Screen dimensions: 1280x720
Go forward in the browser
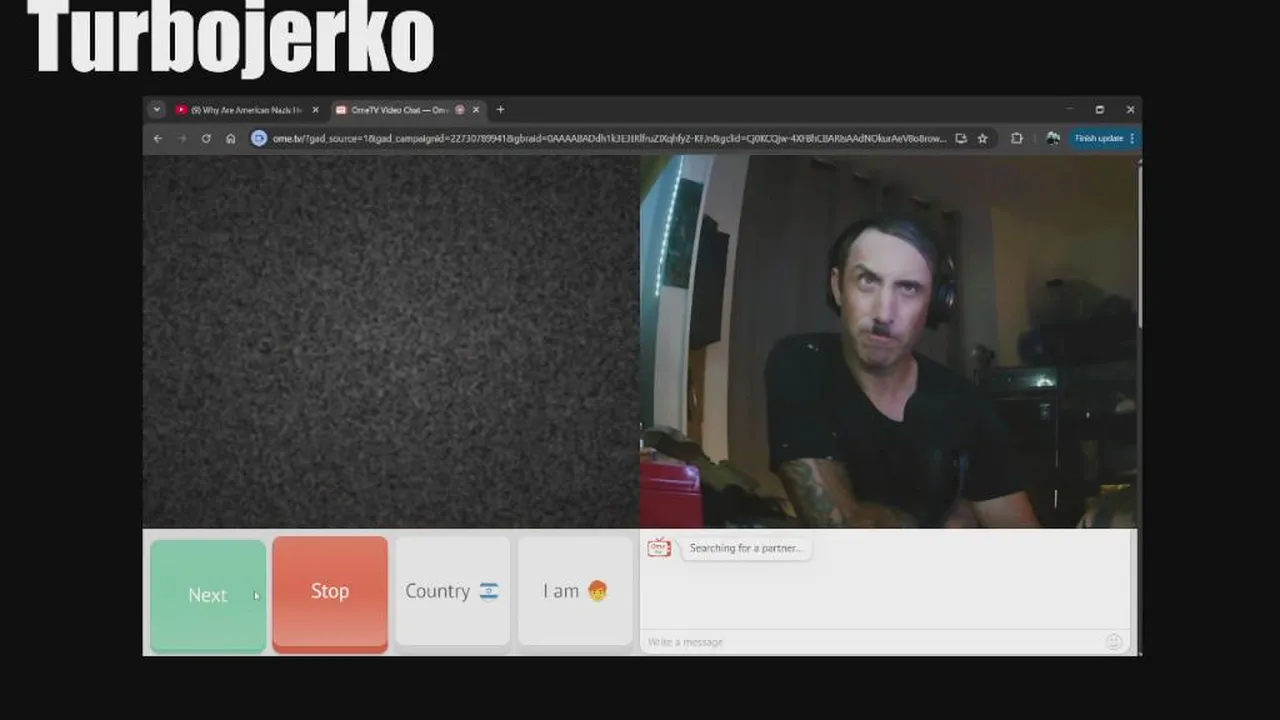pyautogui.click(x=182, y=138)
